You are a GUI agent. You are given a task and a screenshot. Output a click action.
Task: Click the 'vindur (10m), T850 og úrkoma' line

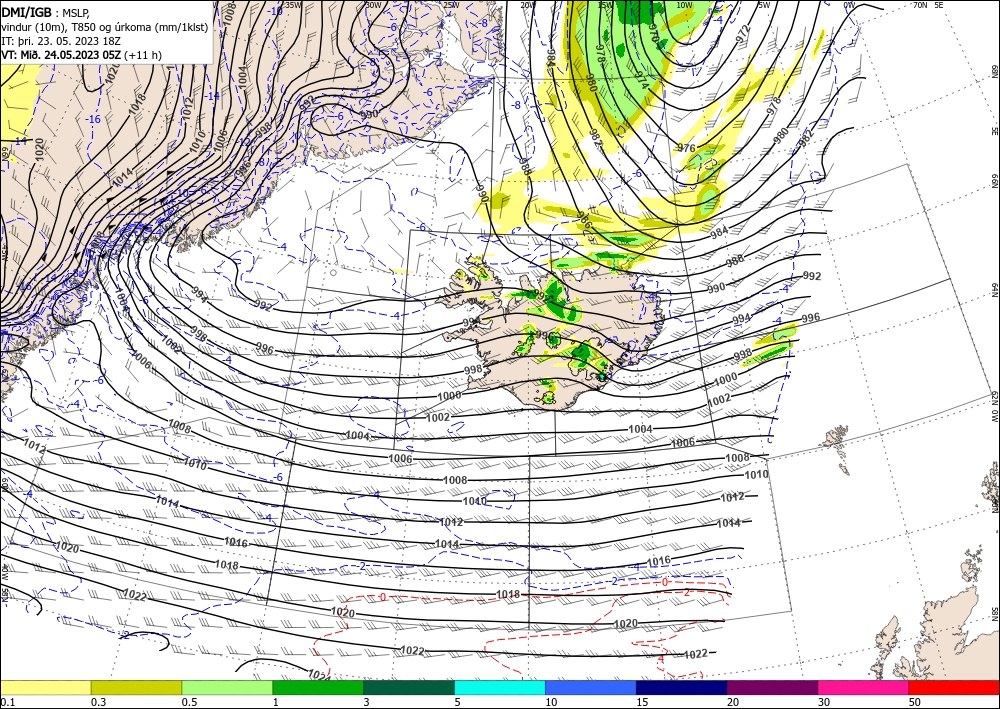pyautogui.click(x=105, y=26)
